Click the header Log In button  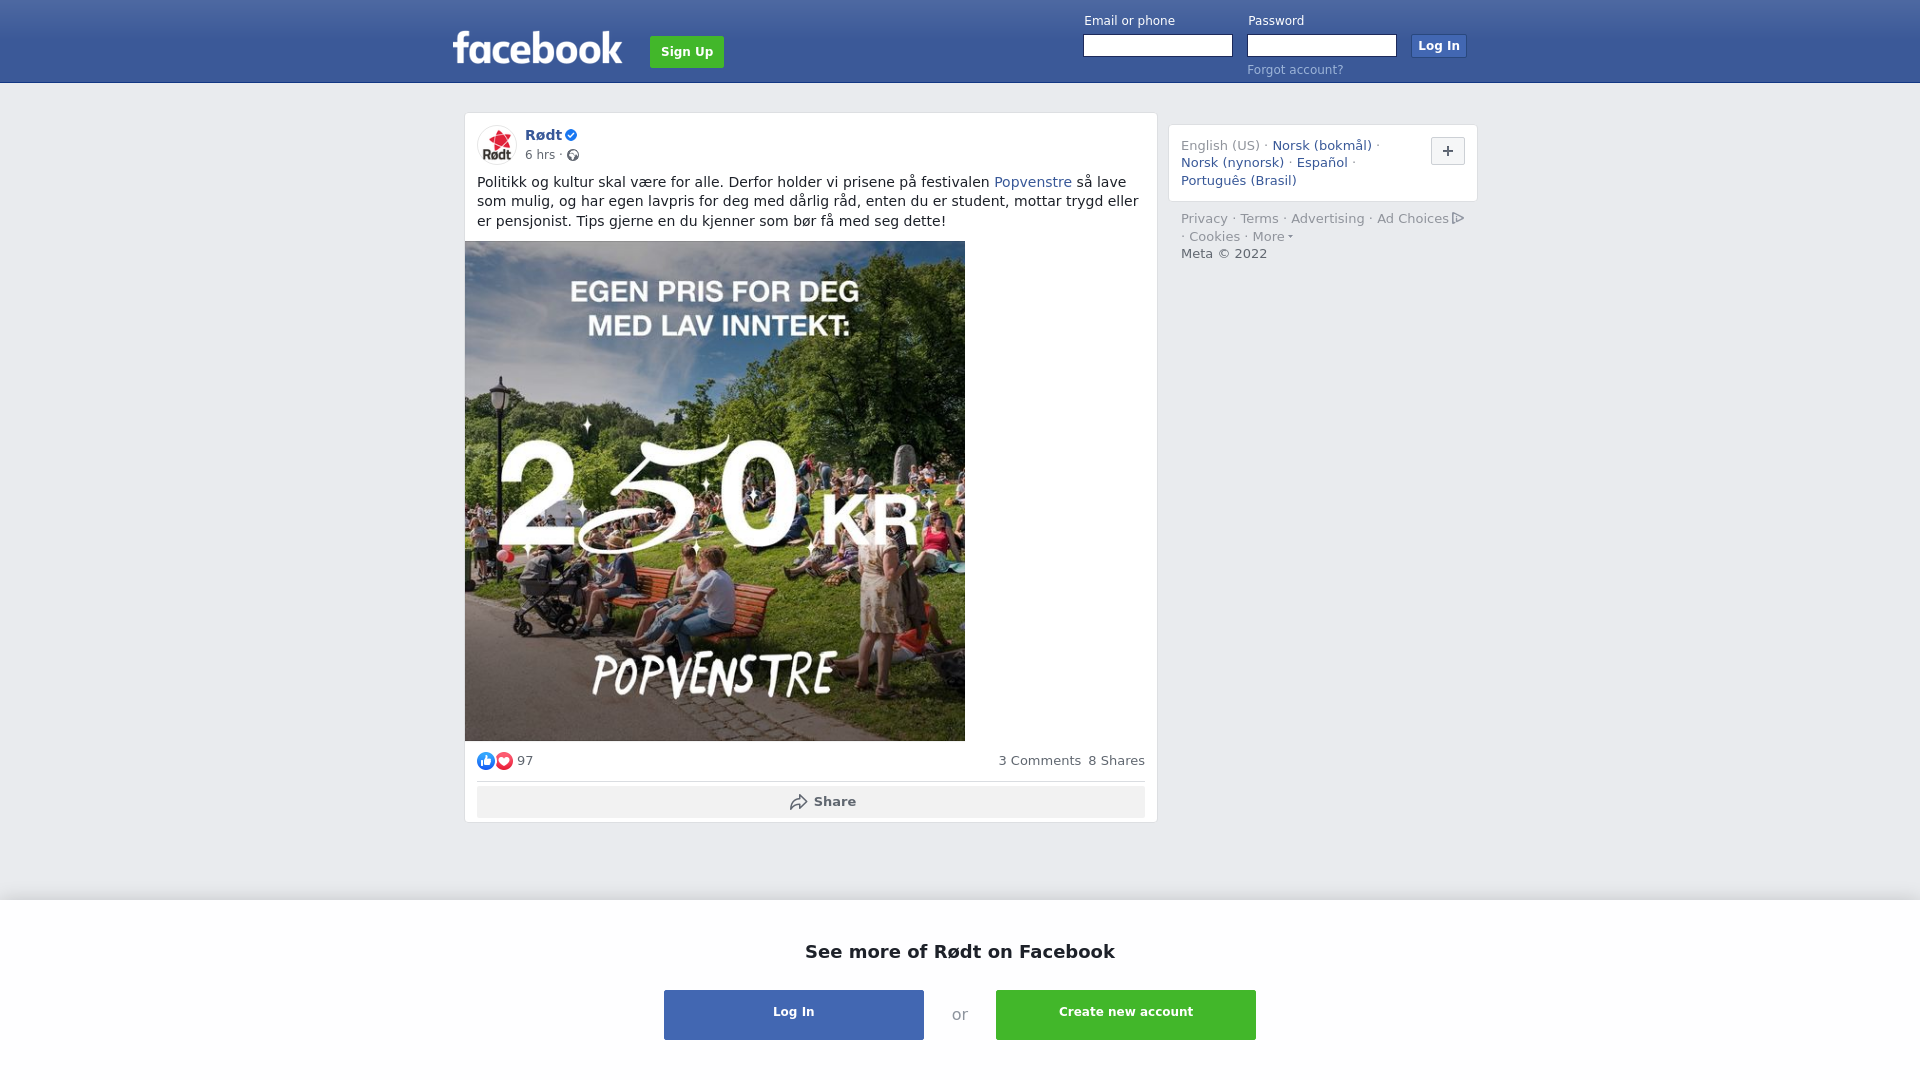(1438, 46)
